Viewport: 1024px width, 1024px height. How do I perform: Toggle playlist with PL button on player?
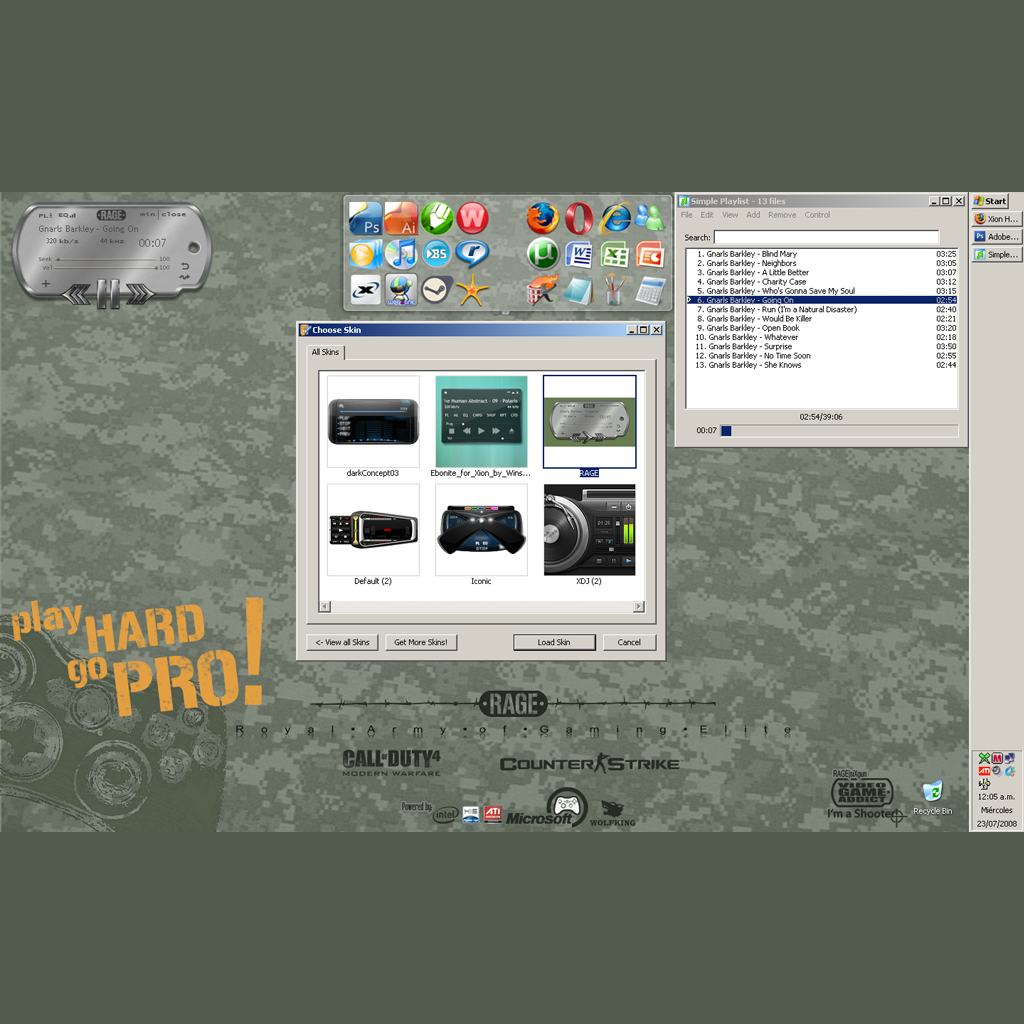point(45,215)
